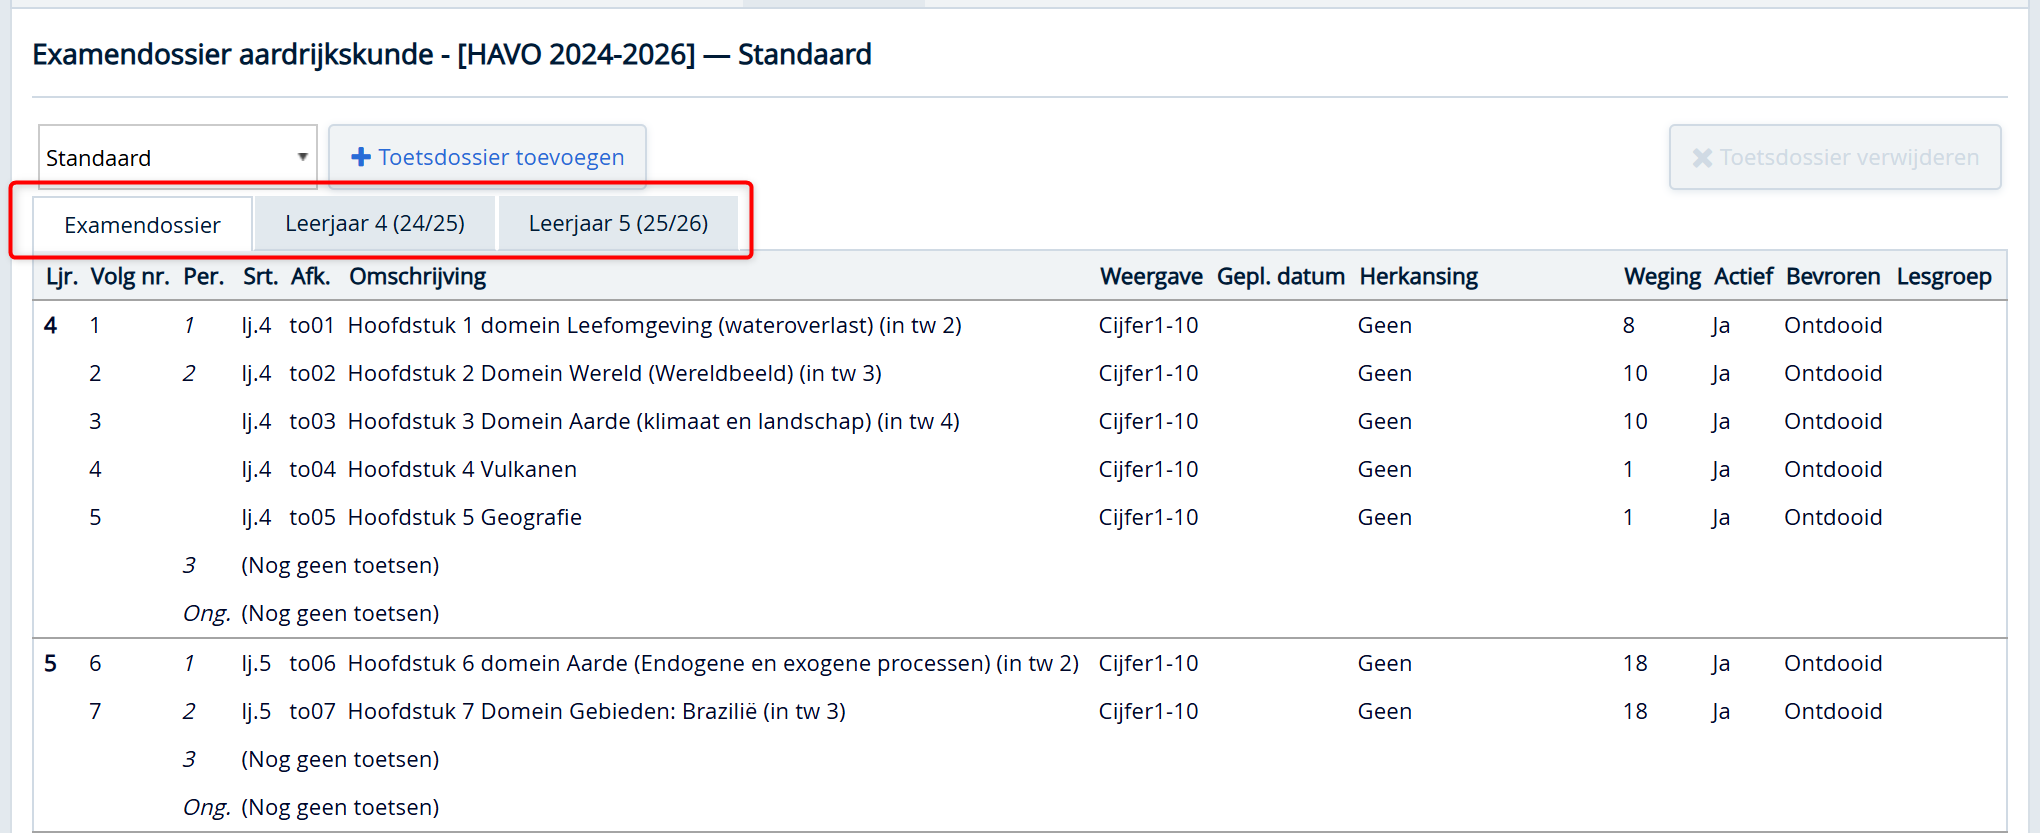The height and width of the screenshot is (833, 2040).
Task: Click Ontdooid status for to01 row
Action: 1832,325
